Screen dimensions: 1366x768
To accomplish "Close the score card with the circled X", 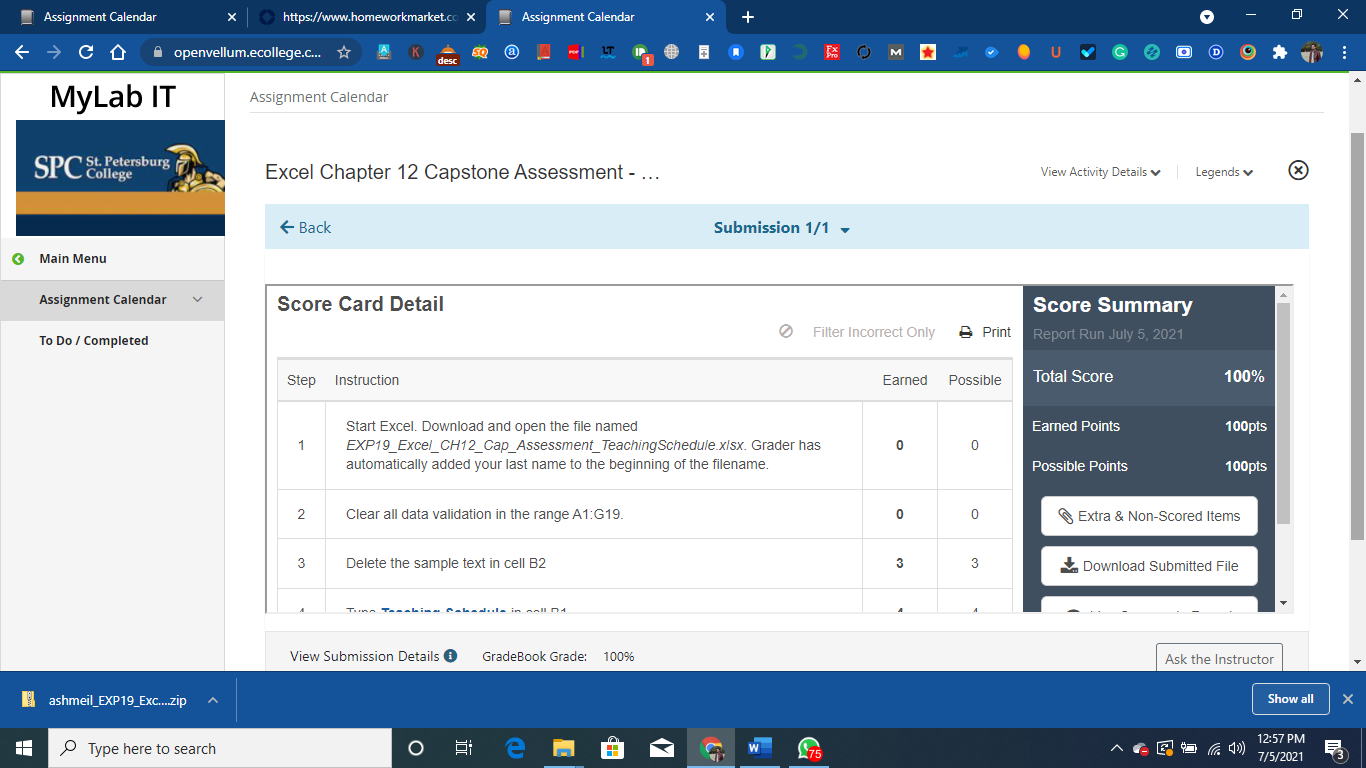I will (x=1298, y=170).
